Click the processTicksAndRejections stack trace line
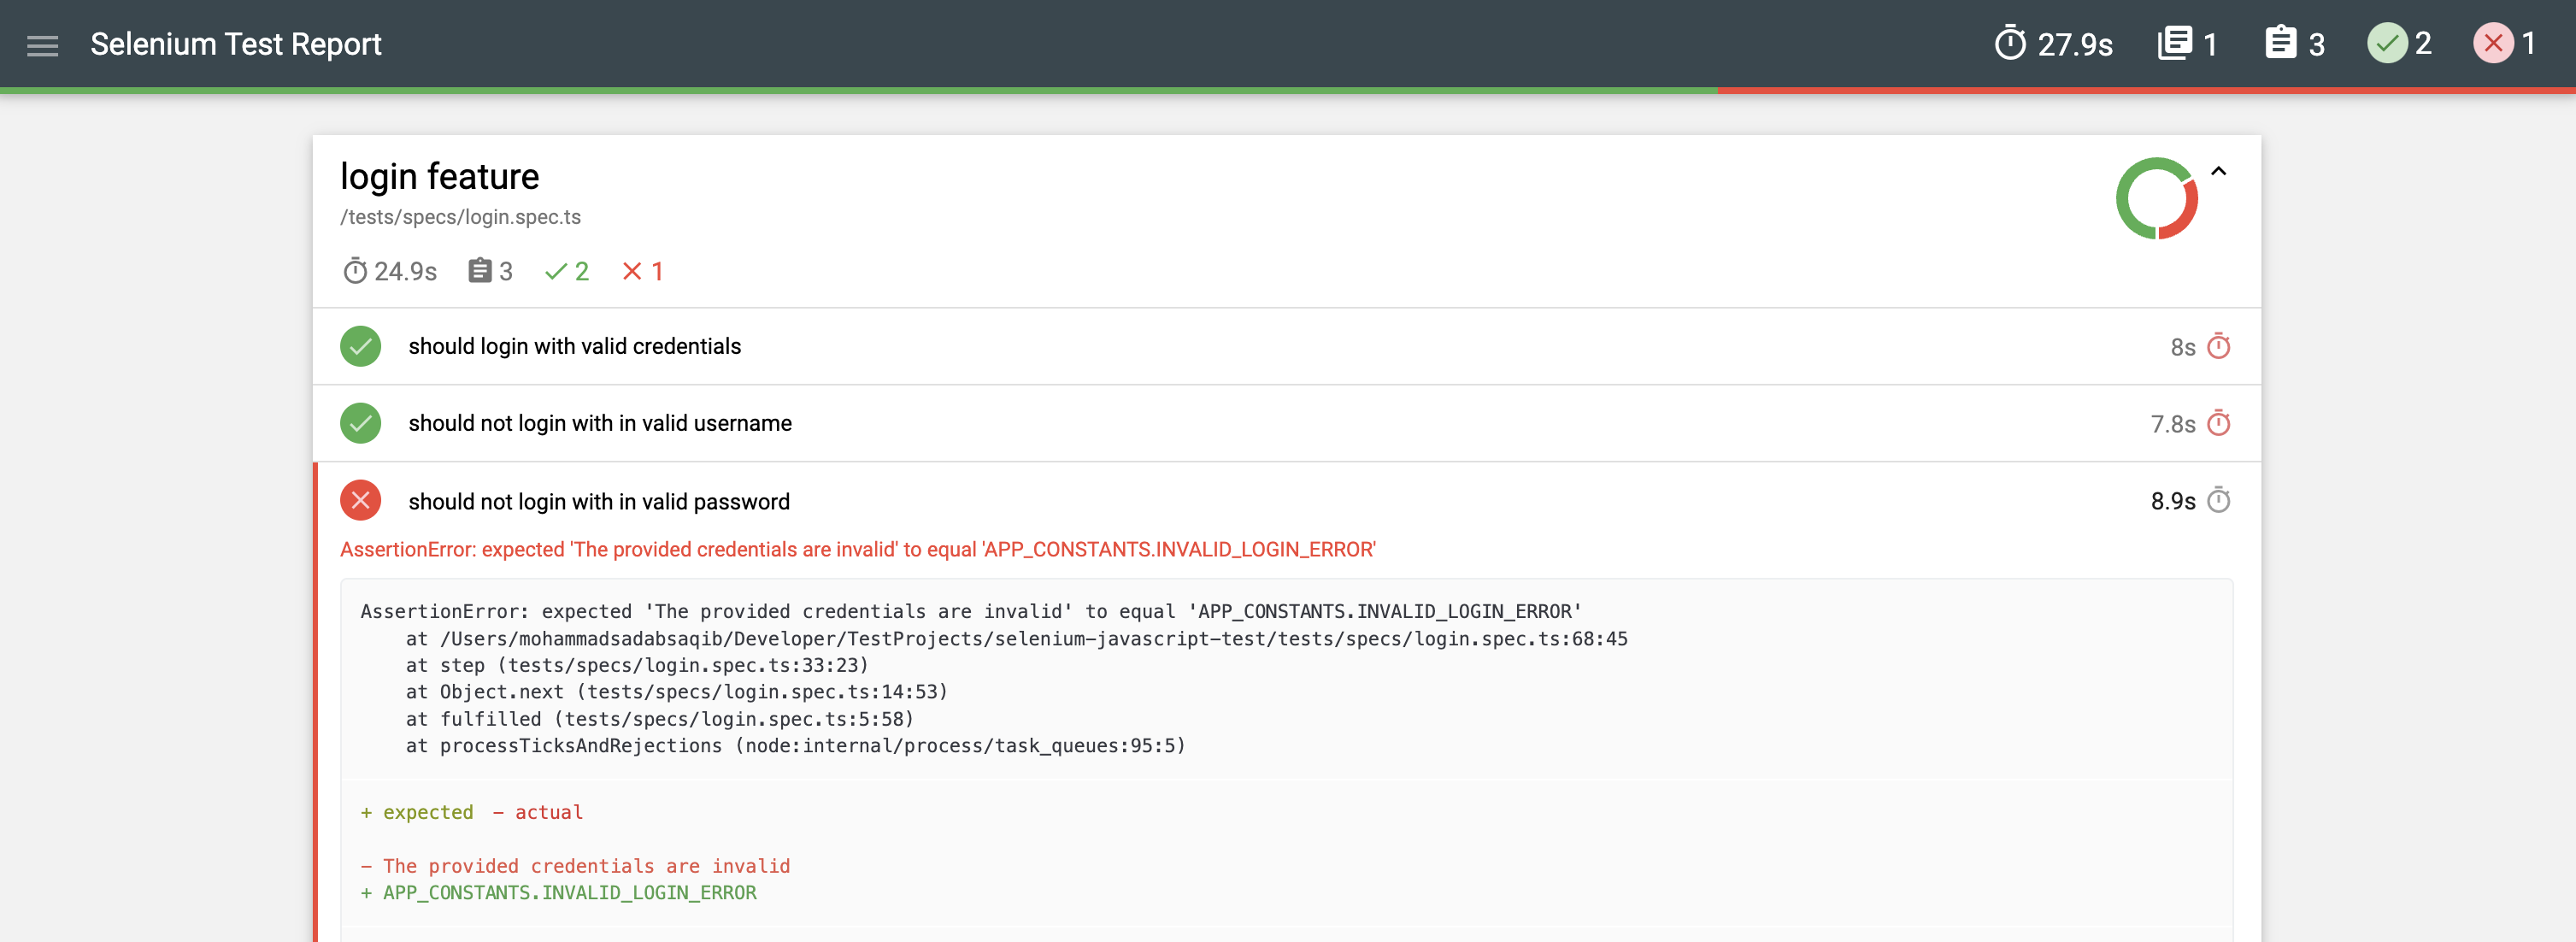 click(795, 746)
